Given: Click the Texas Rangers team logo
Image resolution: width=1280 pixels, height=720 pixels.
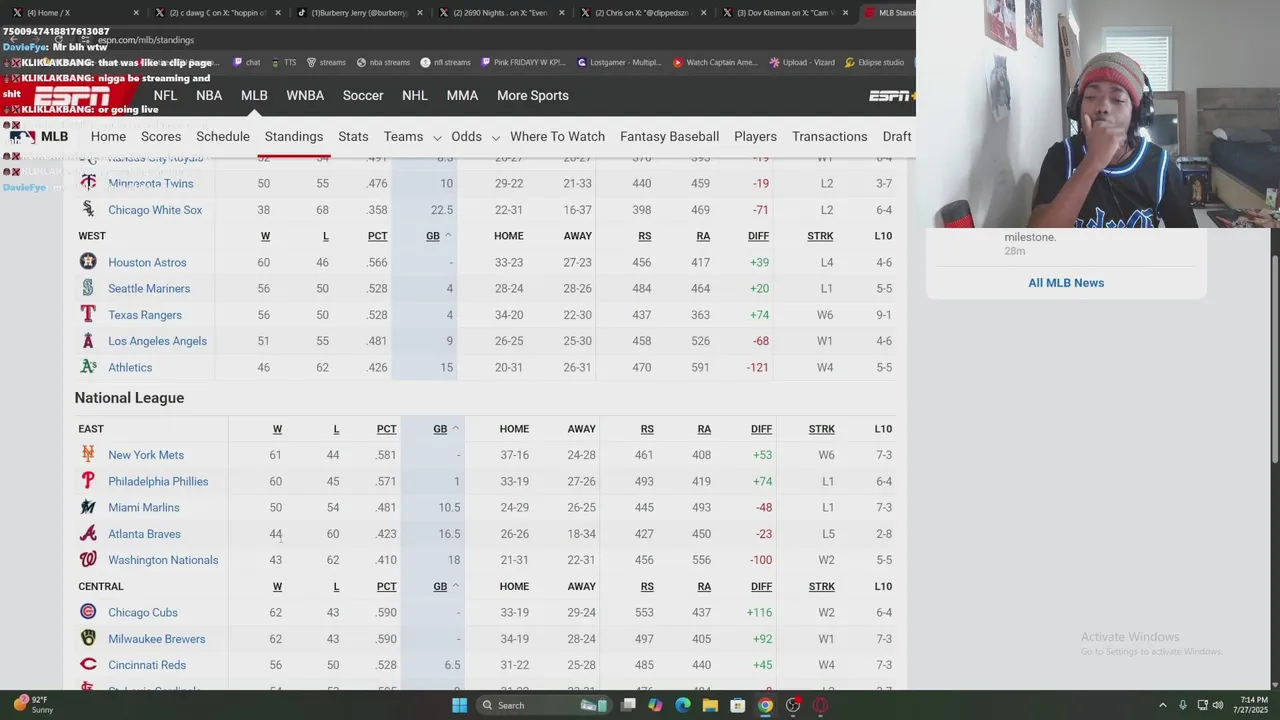Looking at the screenshot, I should coord(88,314).
